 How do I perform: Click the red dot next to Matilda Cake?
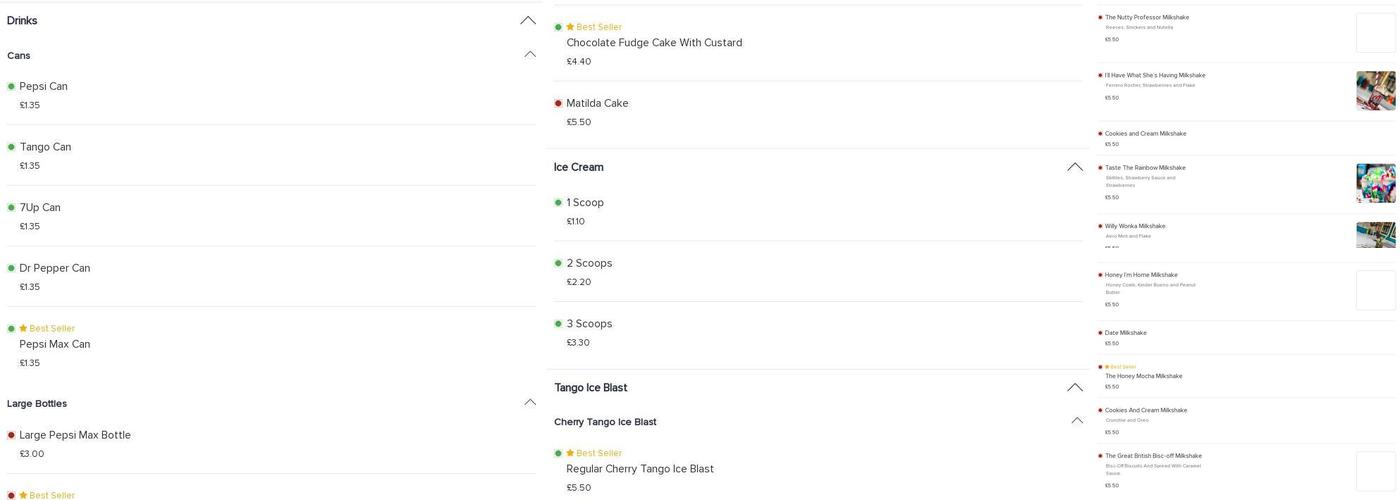pyautogui.click(x=558, y=103)
